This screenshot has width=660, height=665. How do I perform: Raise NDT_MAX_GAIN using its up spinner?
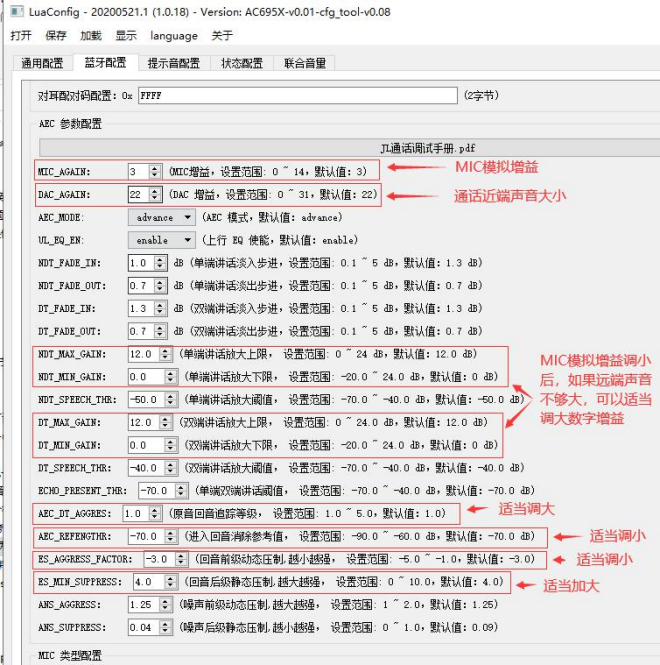(165, 350)
